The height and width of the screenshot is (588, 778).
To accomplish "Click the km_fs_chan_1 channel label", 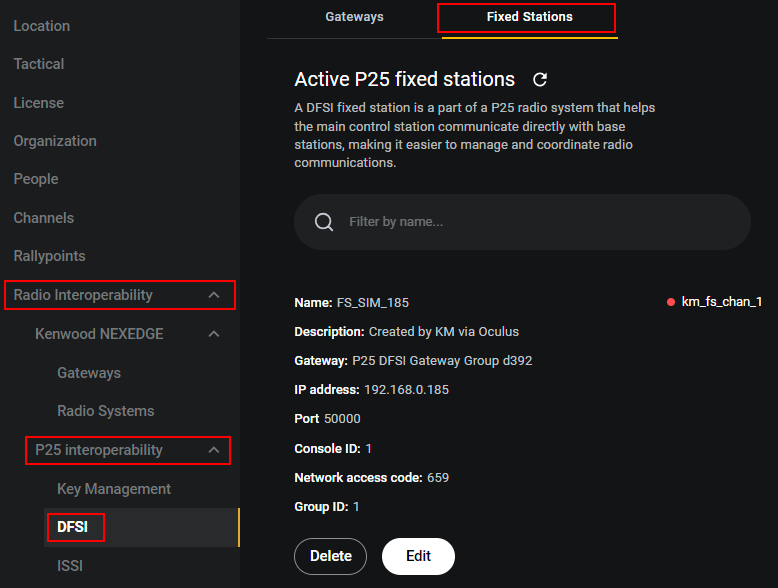I will [x=722, y=302].
